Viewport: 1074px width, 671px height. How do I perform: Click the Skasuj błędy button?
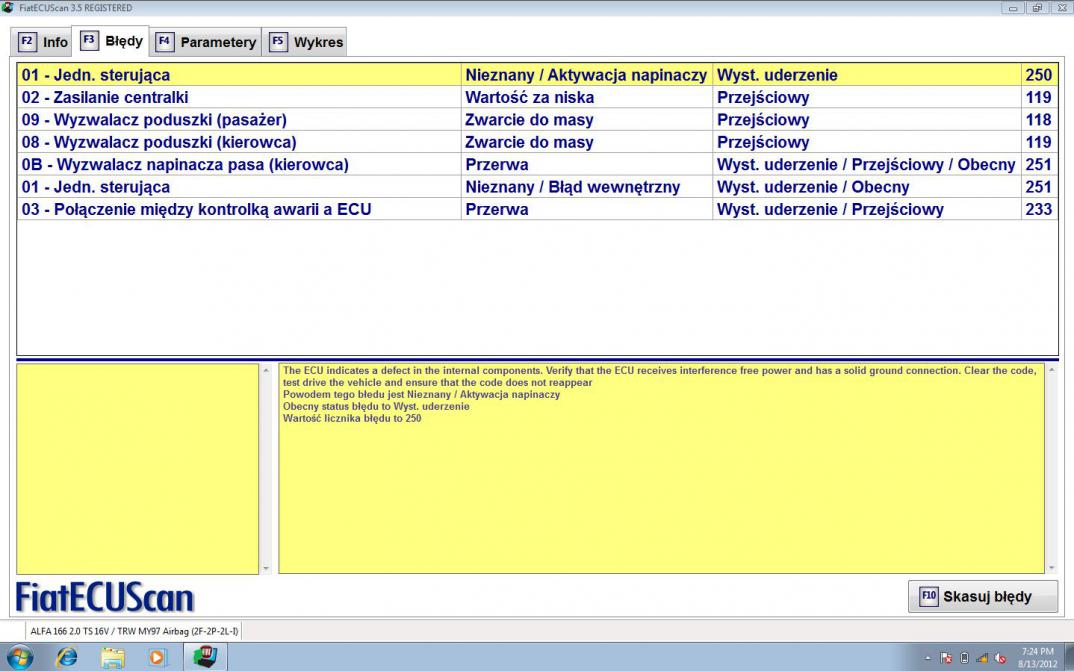click(982, 596)
